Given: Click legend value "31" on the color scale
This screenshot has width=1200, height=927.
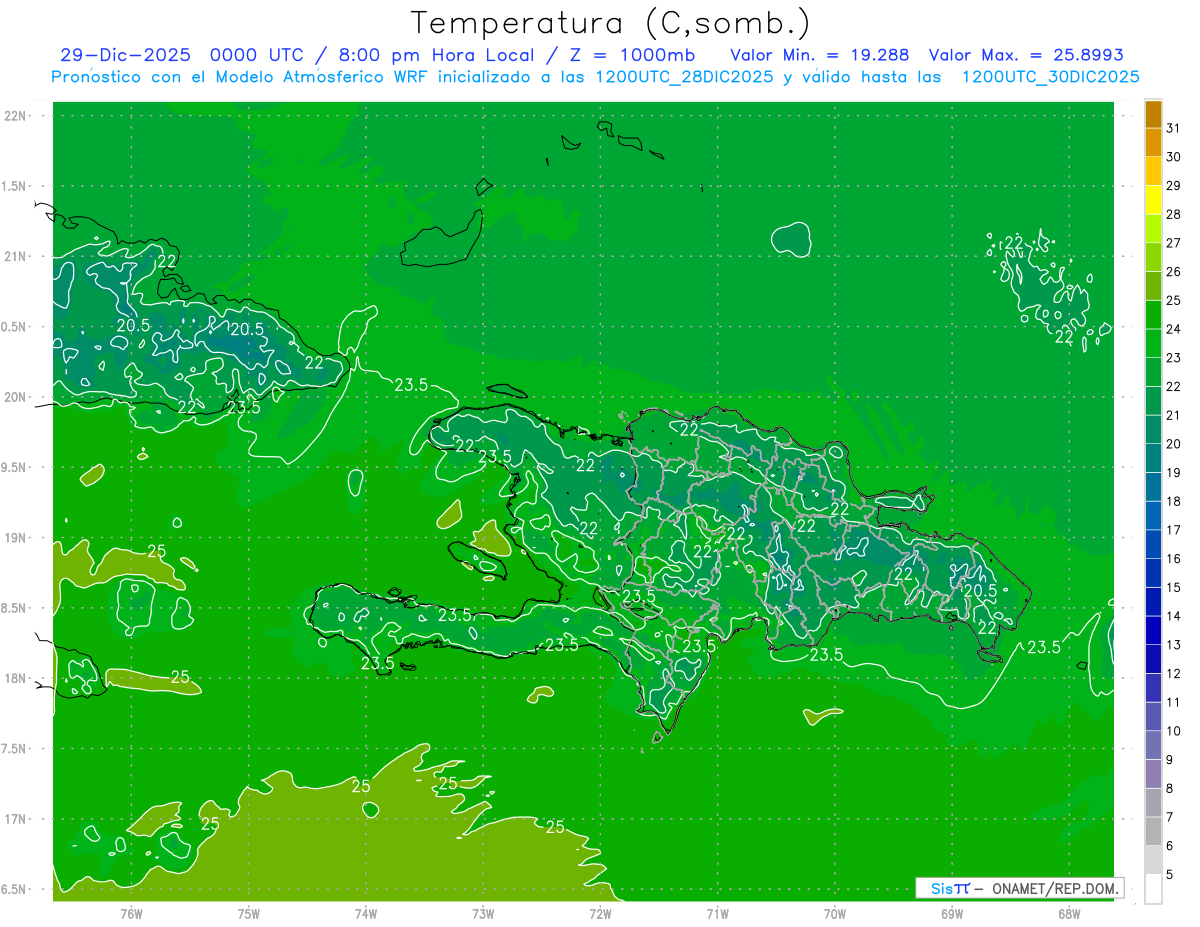Looking at the screenshot, I should pyautogui.click(x=1174, y=127).
